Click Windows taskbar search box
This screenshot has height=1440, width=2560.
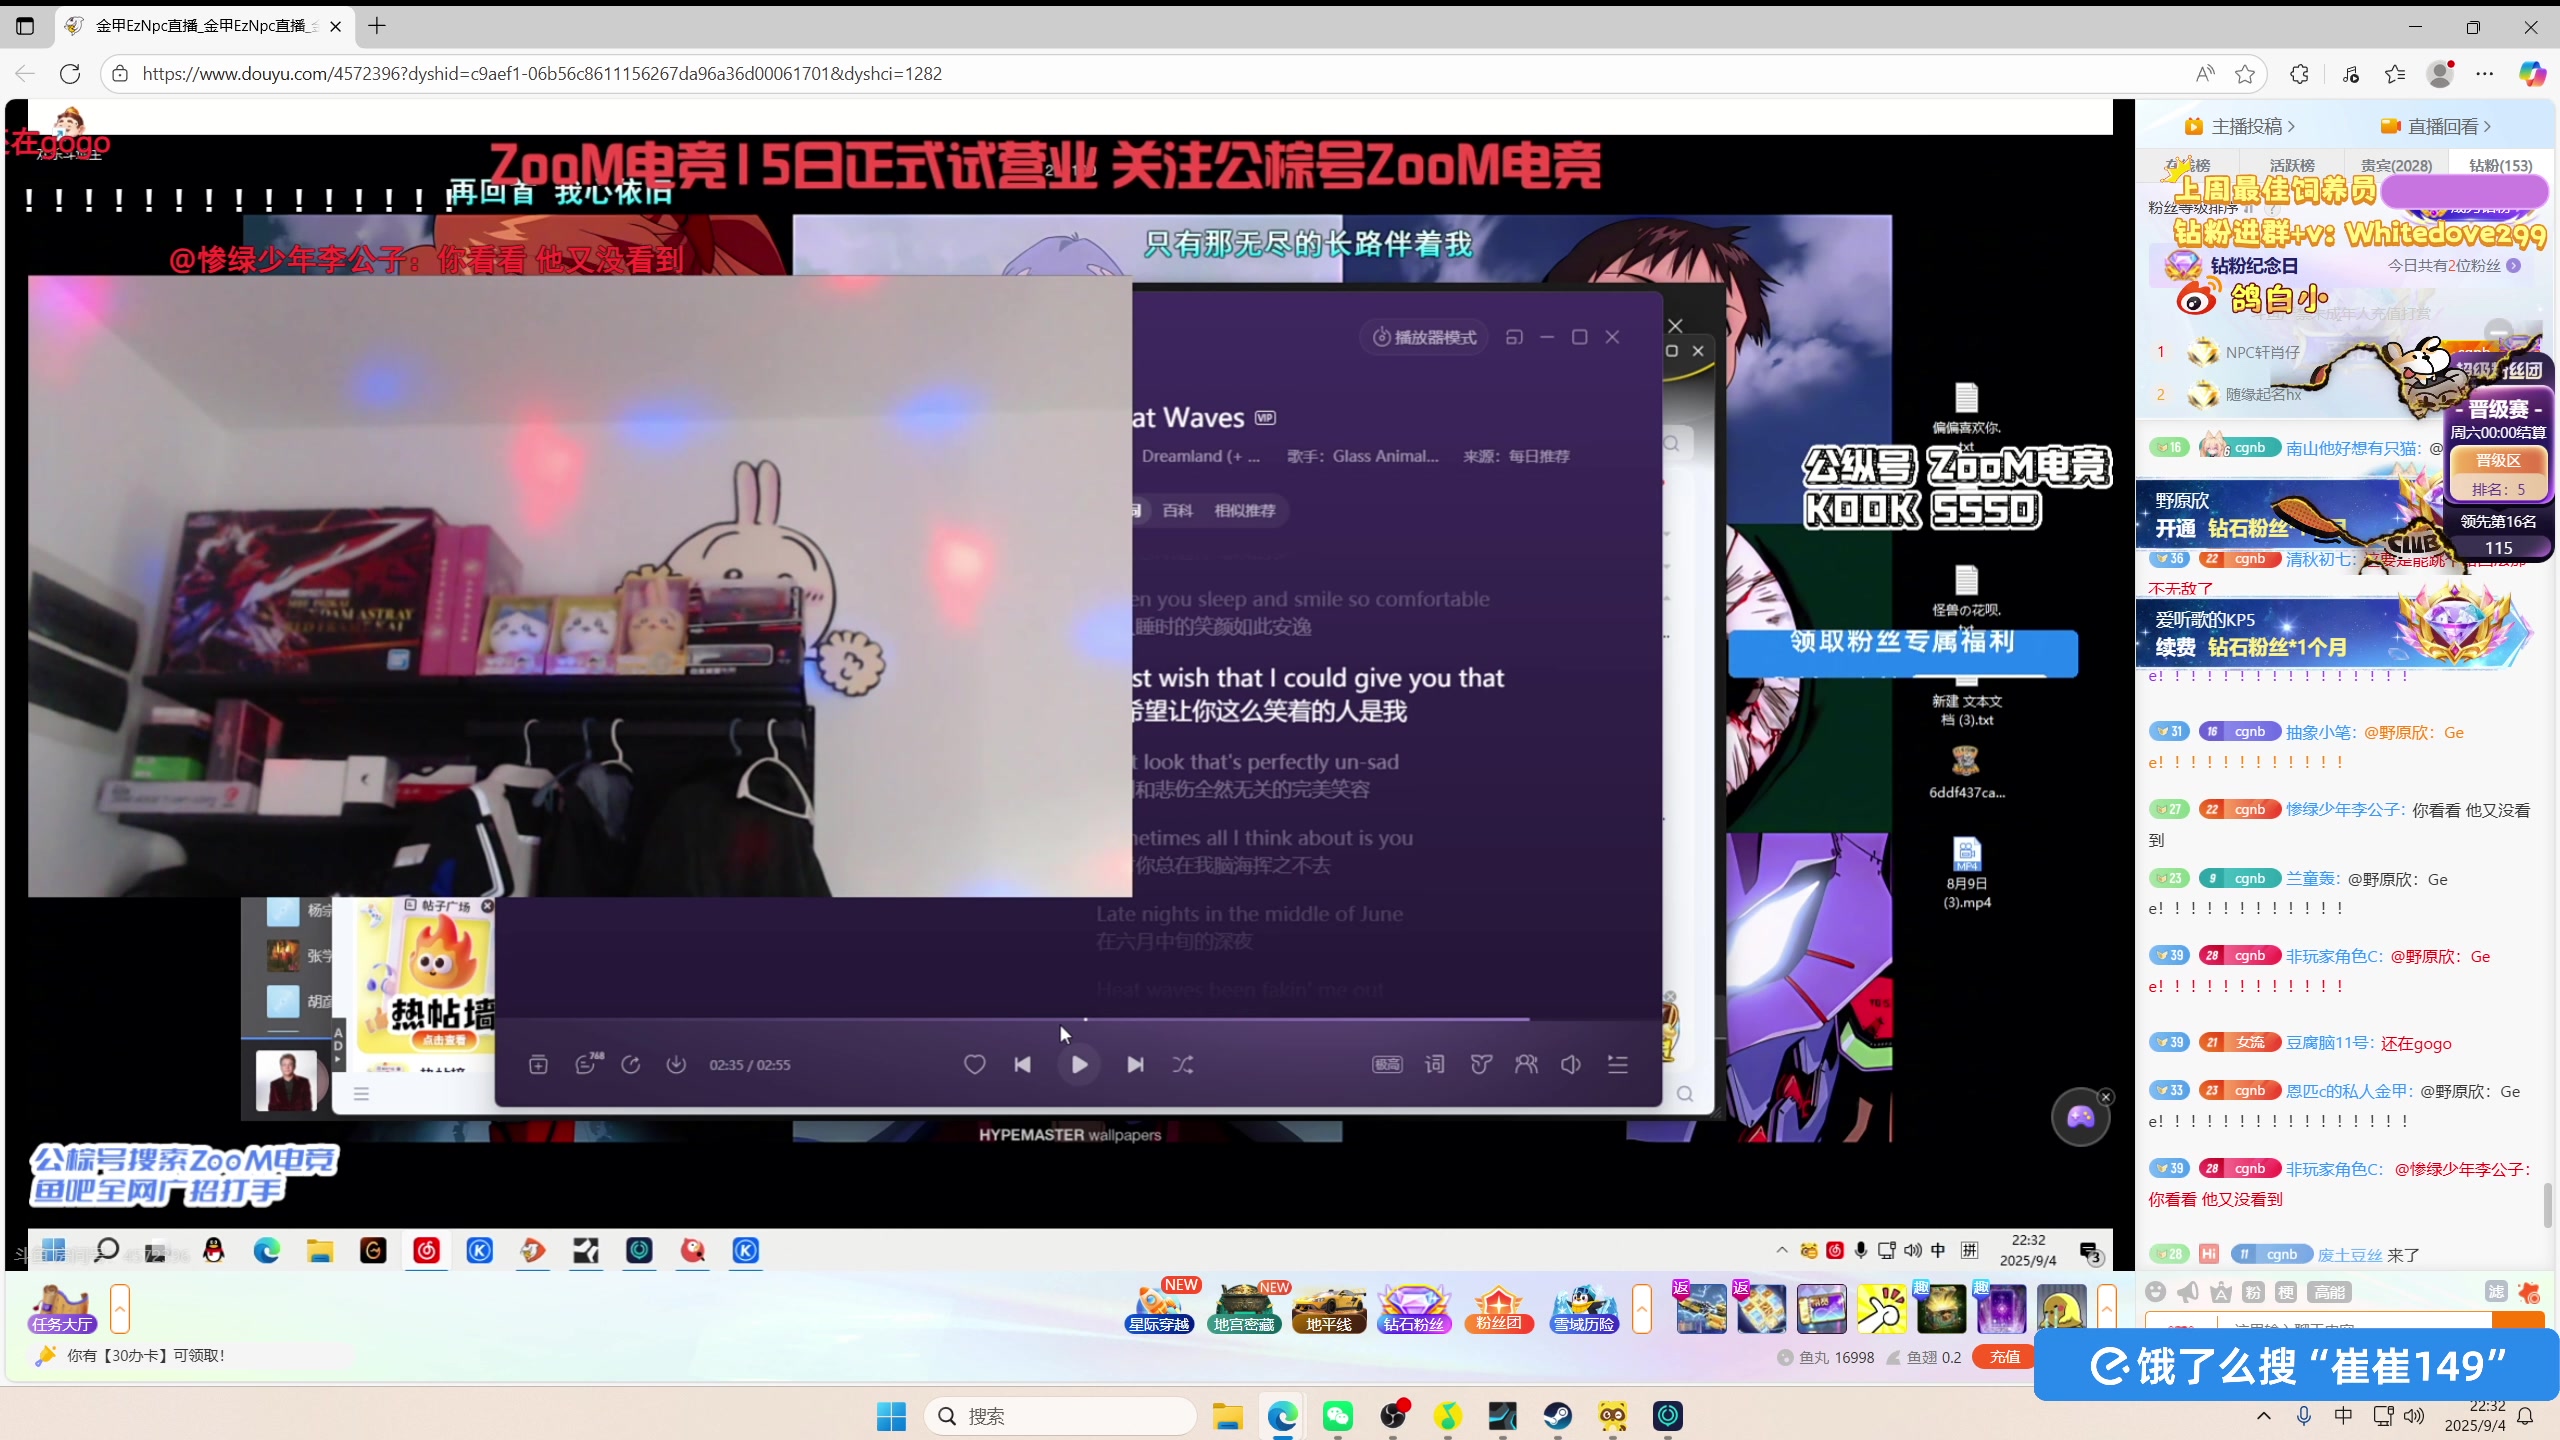point(1060,1416)
